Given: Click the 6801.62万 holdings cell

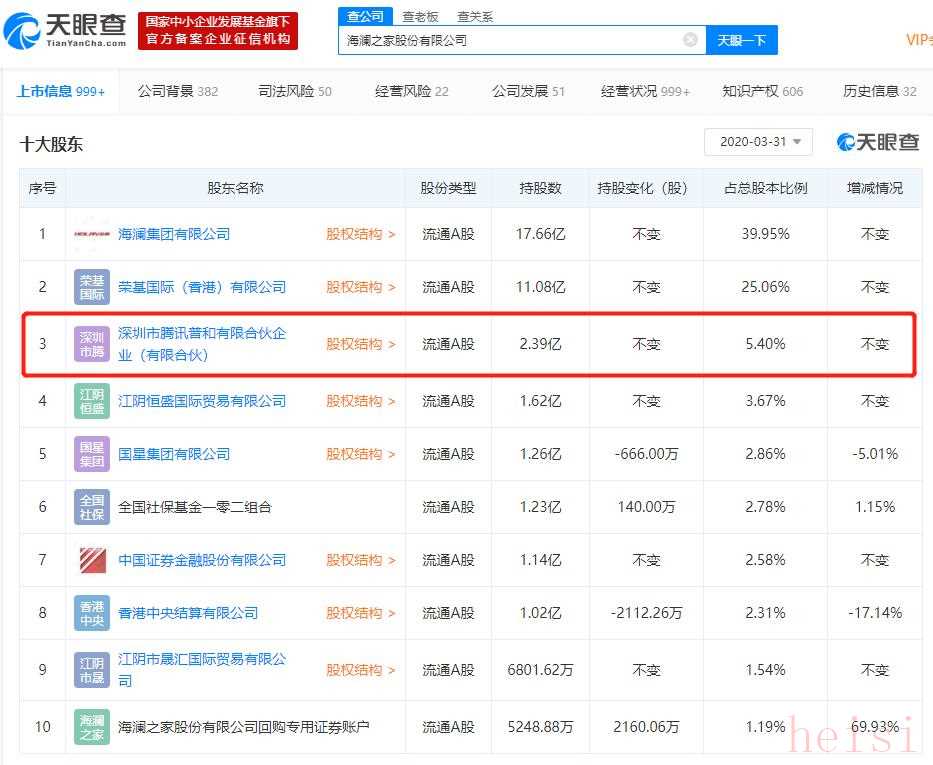Looking at the screenshot, I should pyautogui.click(x=540, y=670).
